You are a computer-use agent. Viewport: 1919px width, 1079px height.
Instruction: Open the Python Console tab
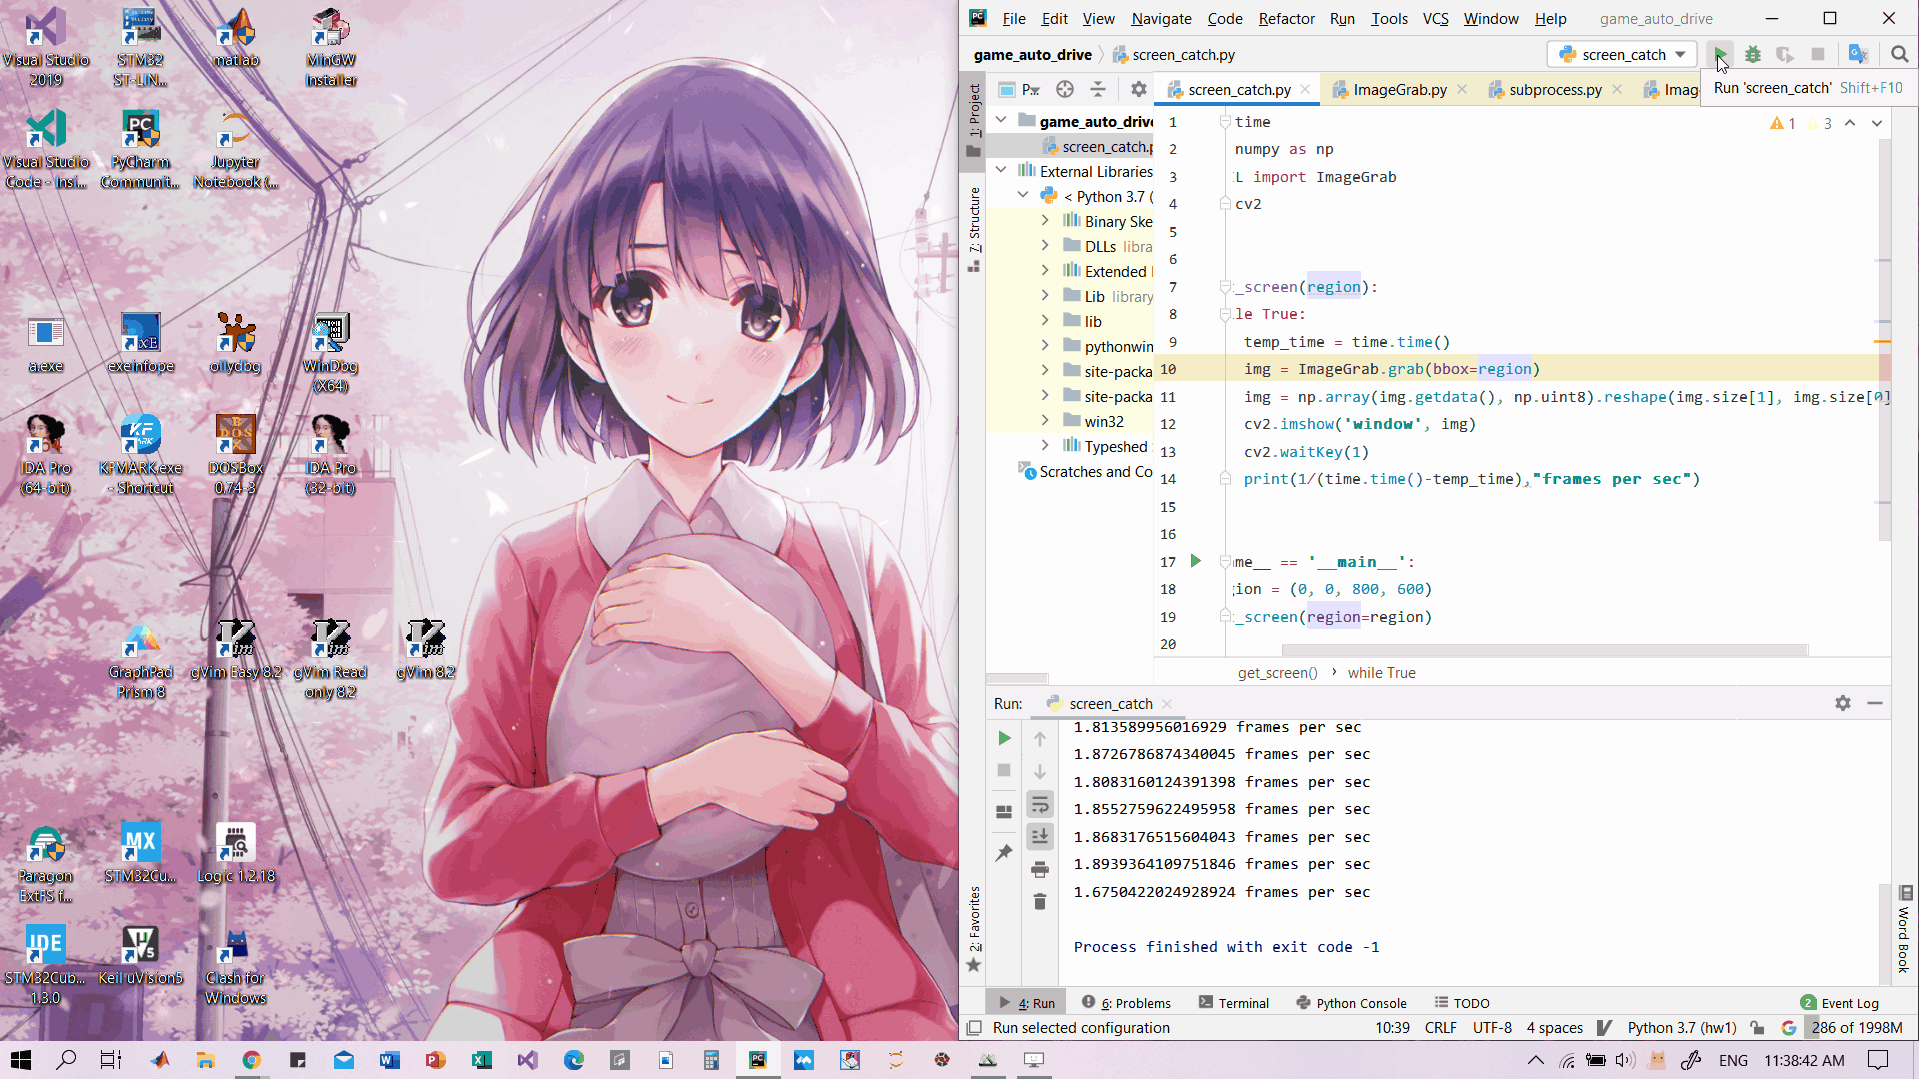[x=1351, y=1003]
